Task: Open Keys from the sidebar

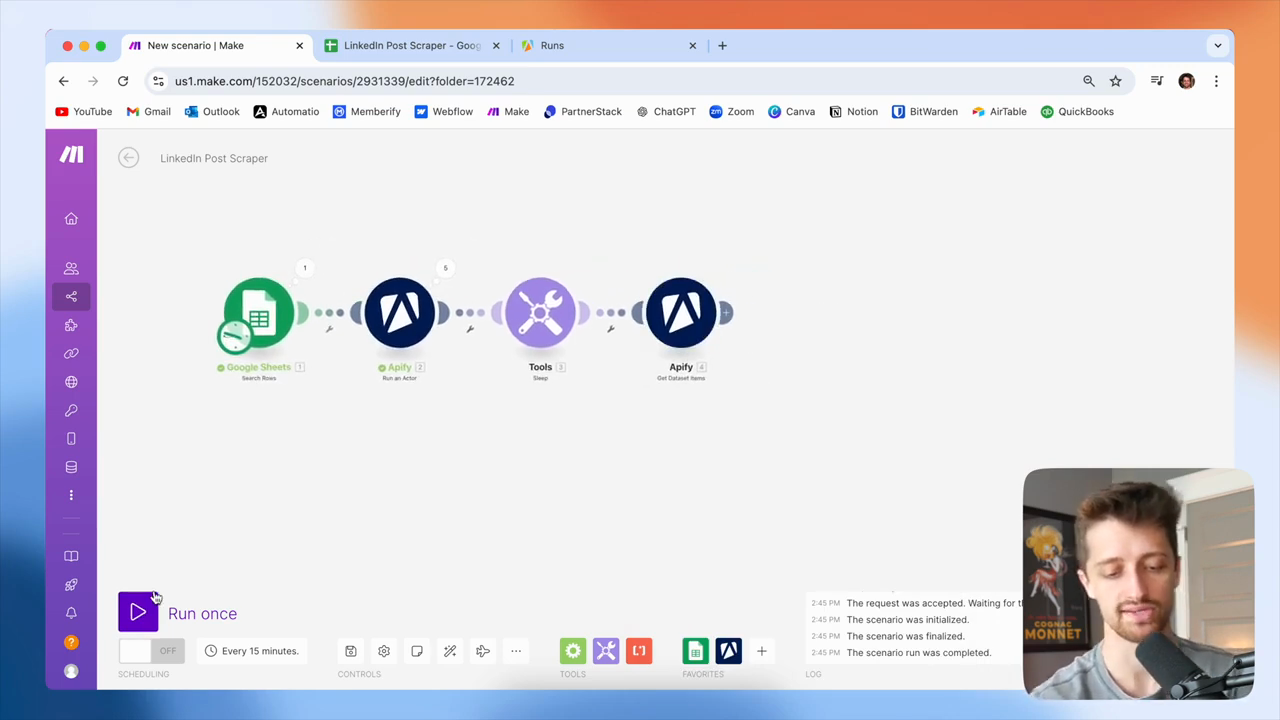Action: point(71,410)
